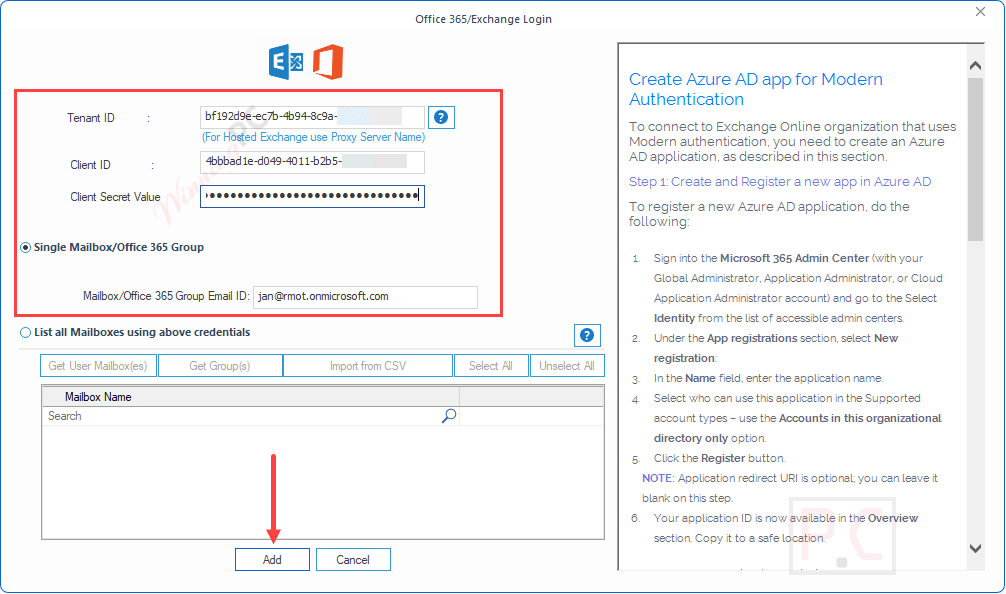The image size is (1006, 594).
Task: Click the Client Secret Value field
Action: [x=312, y=196]
